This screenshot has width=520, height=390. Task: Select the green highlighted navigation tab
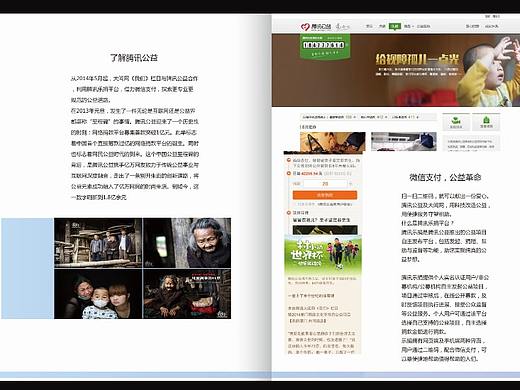pos(395,26)
